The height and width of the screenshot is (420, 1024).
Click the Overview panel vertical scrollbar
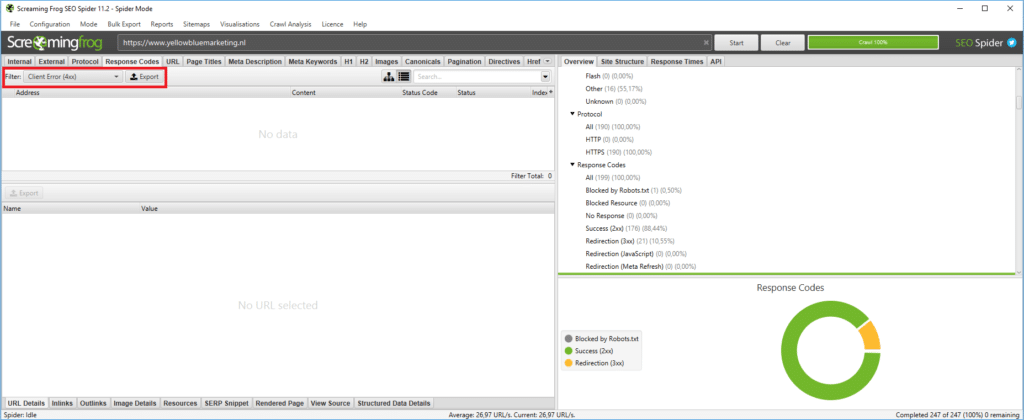[x=1019, y=103]
